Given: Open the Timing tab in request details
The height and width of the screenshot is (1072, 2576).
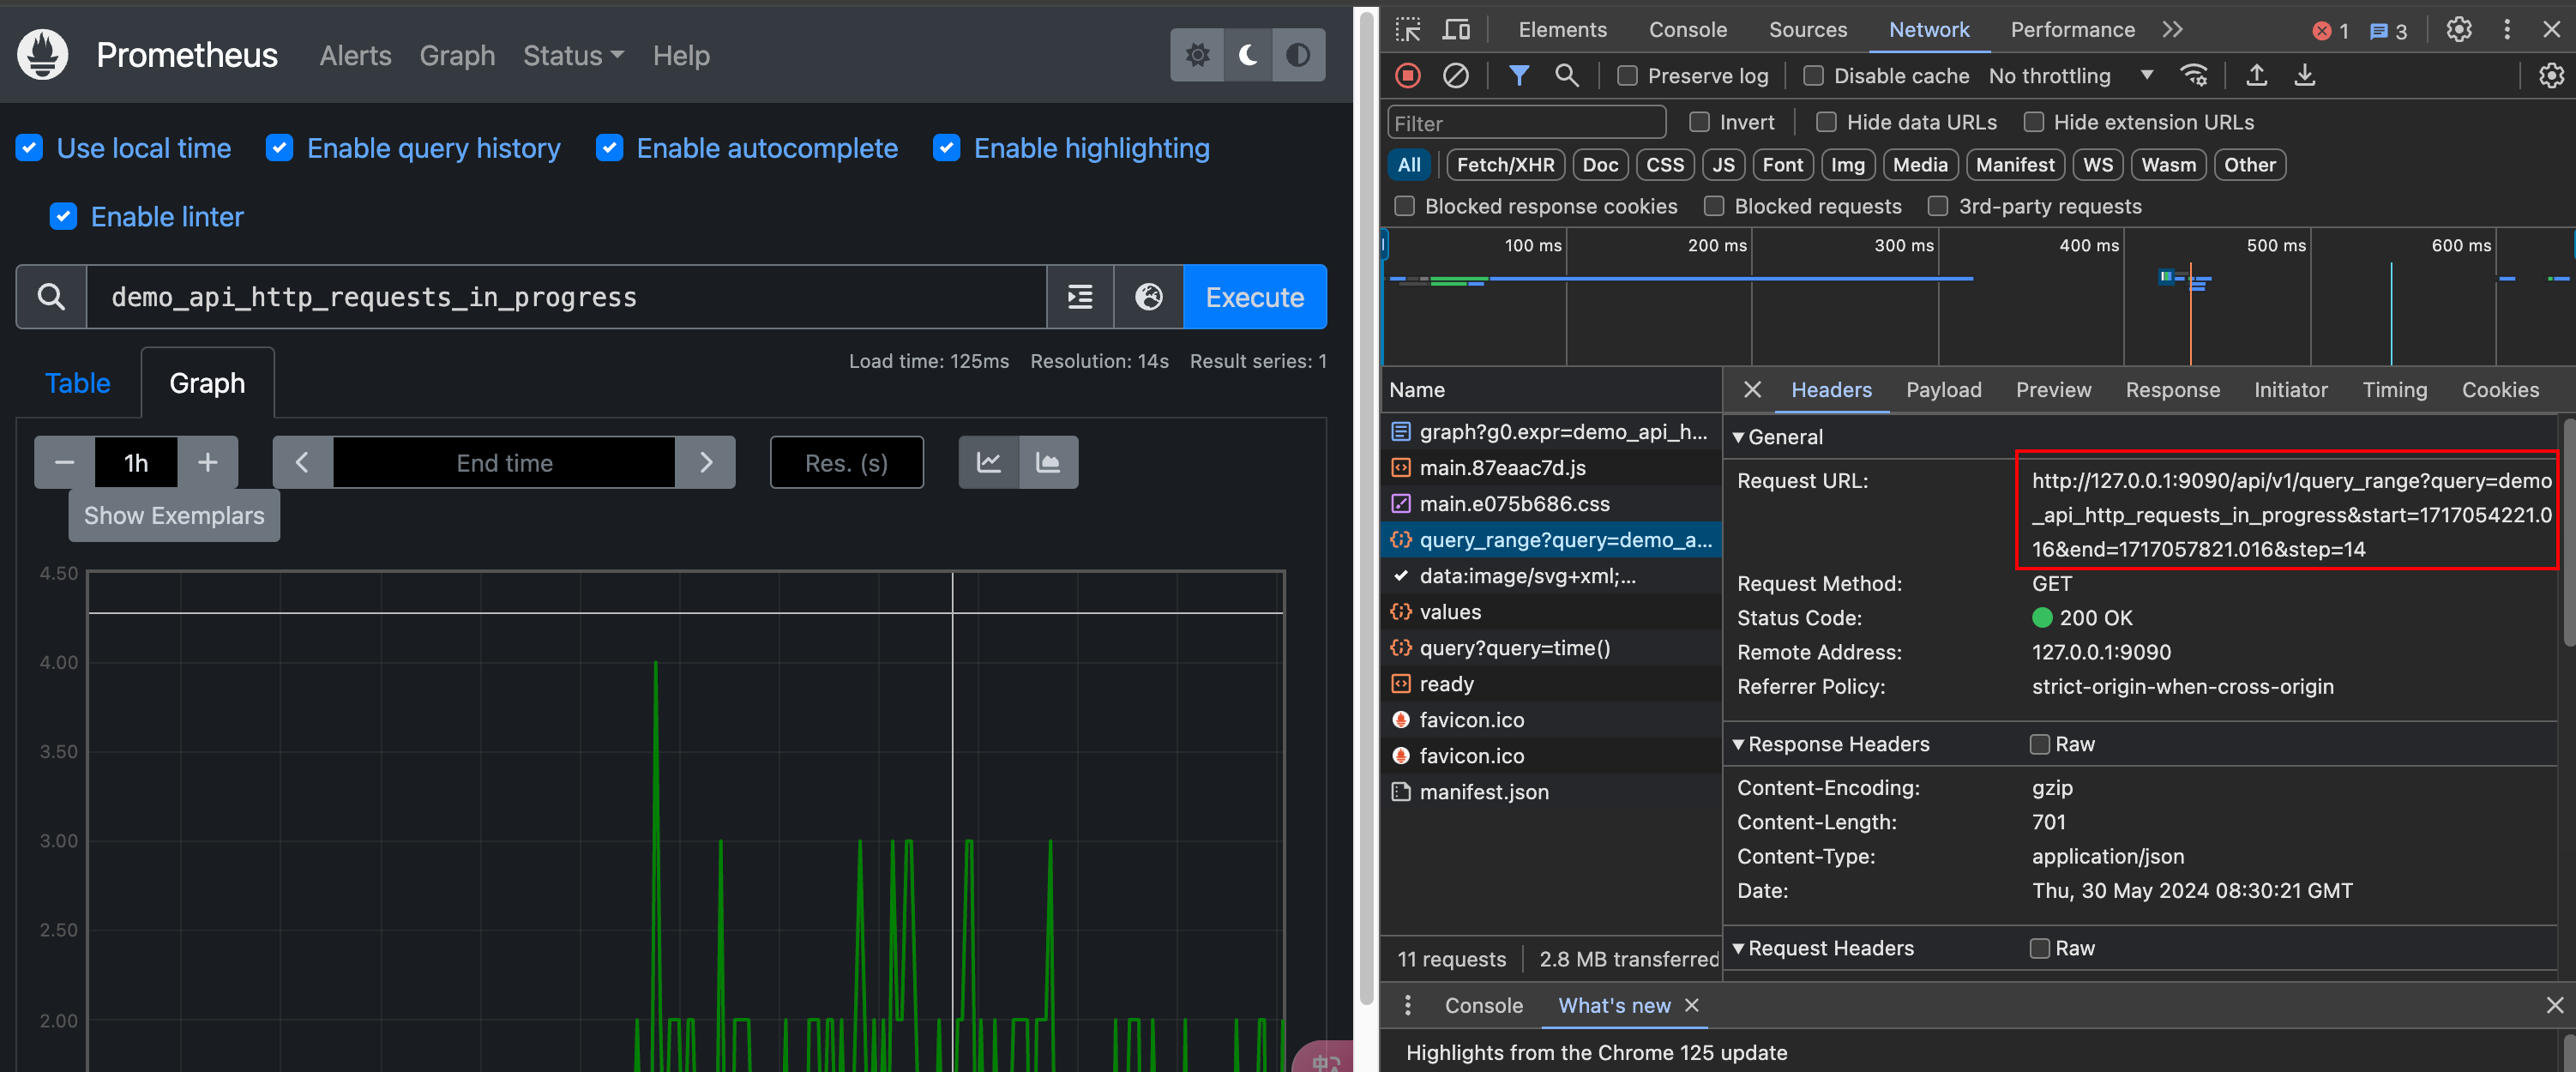Looking at the screenshot, I should point(2395,390).
